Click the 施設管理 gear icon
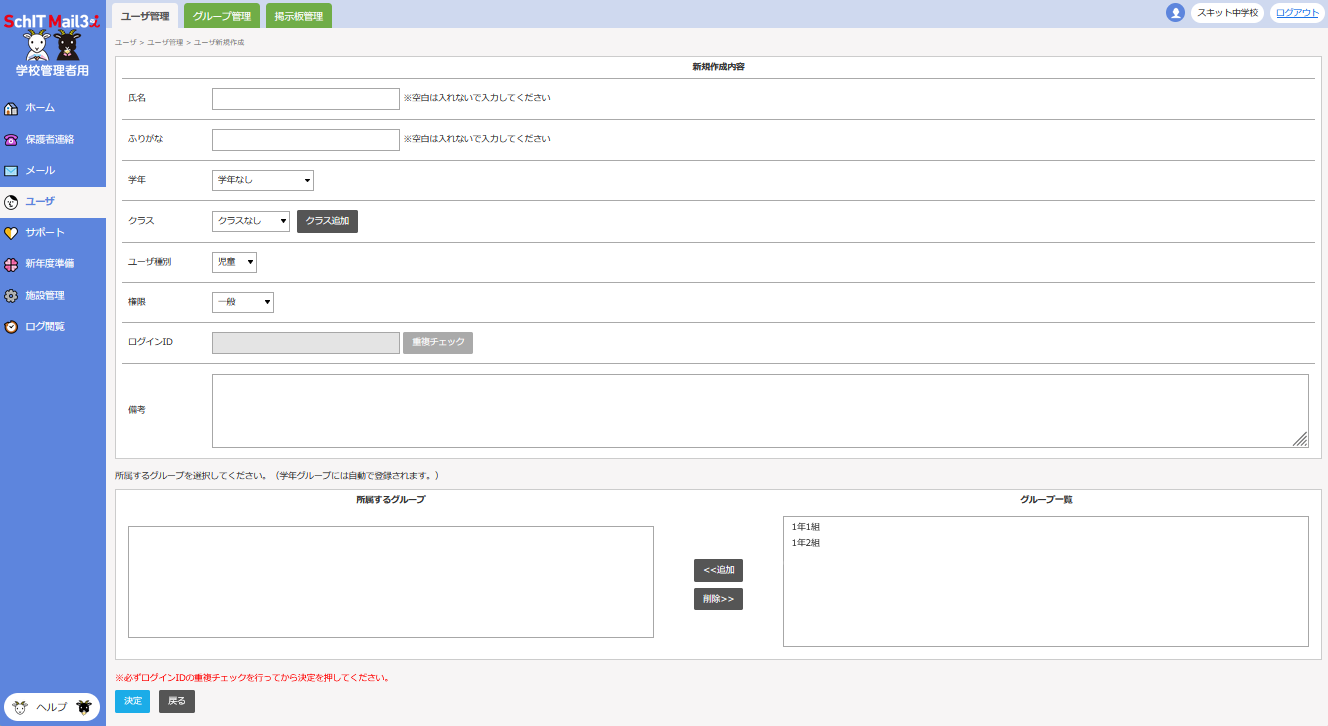Image resolution: width=1328 pixels, height=726 pixels. point(11,296)
